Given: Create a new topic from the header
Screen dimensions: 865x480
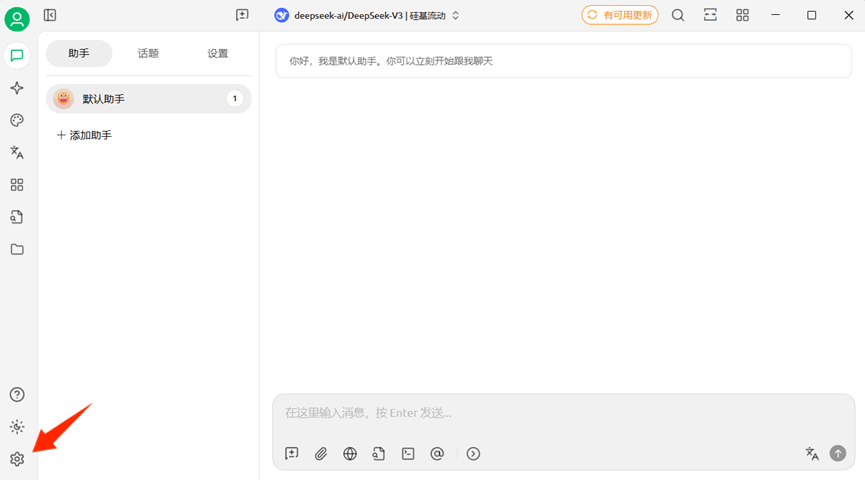Looking at the screenshot, I should coord(242,15).
